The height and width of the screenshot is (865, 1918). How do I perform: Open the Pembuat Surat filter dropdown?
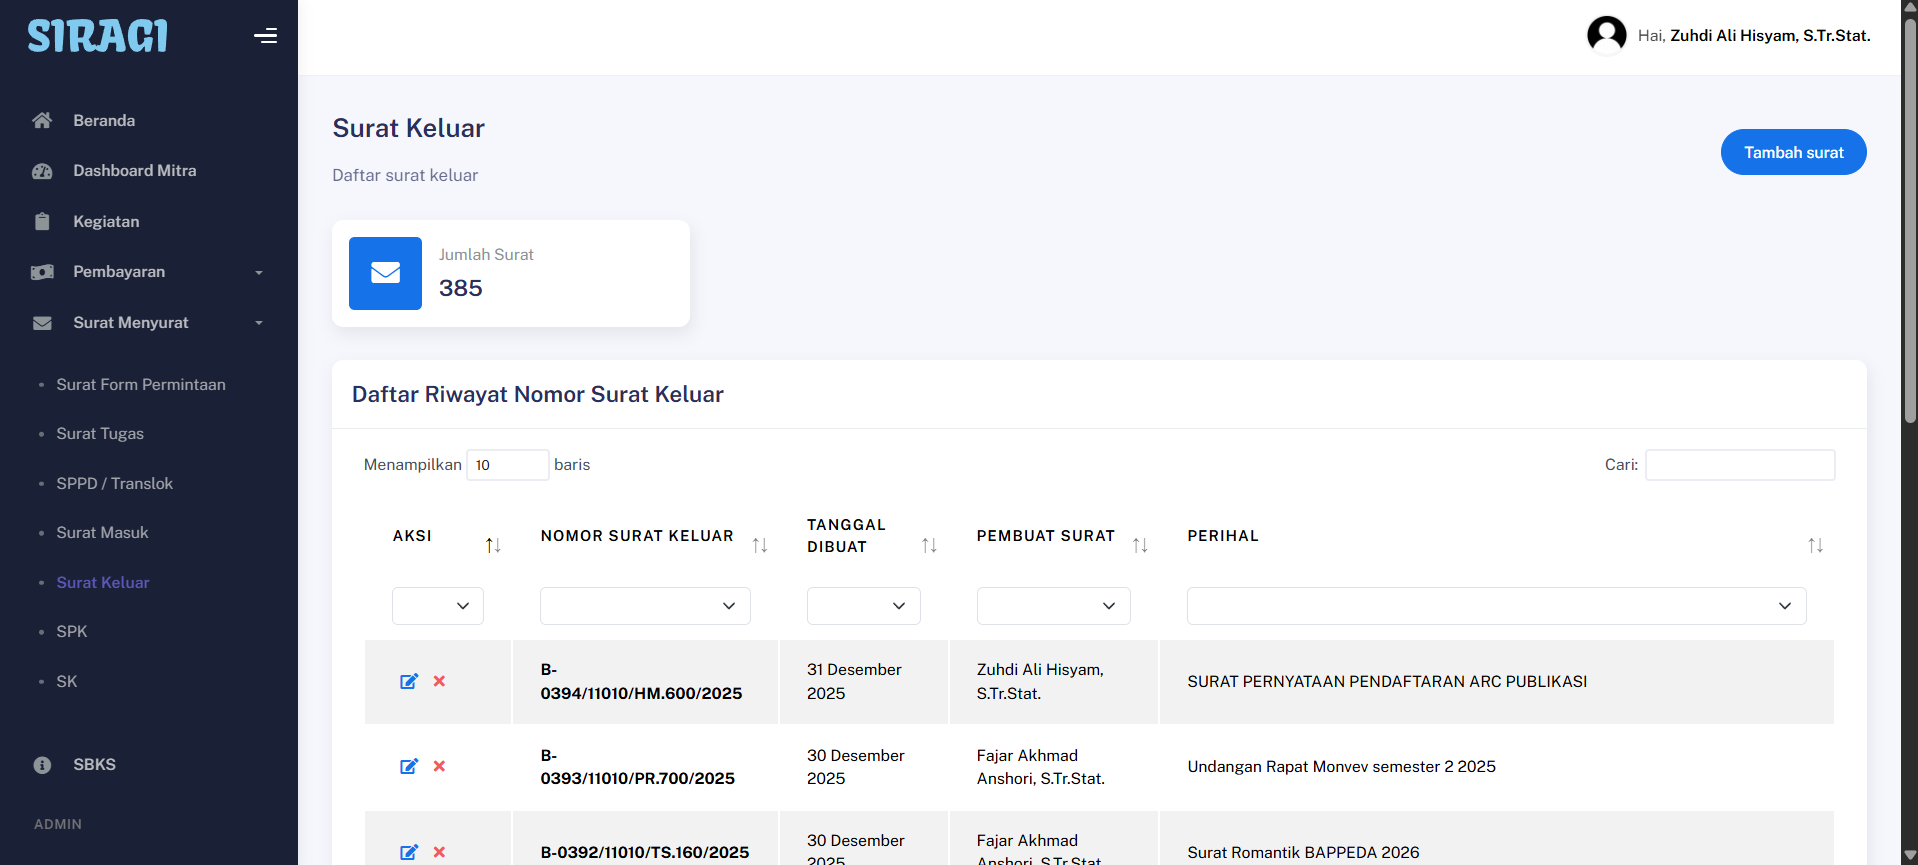(1053, 606)
